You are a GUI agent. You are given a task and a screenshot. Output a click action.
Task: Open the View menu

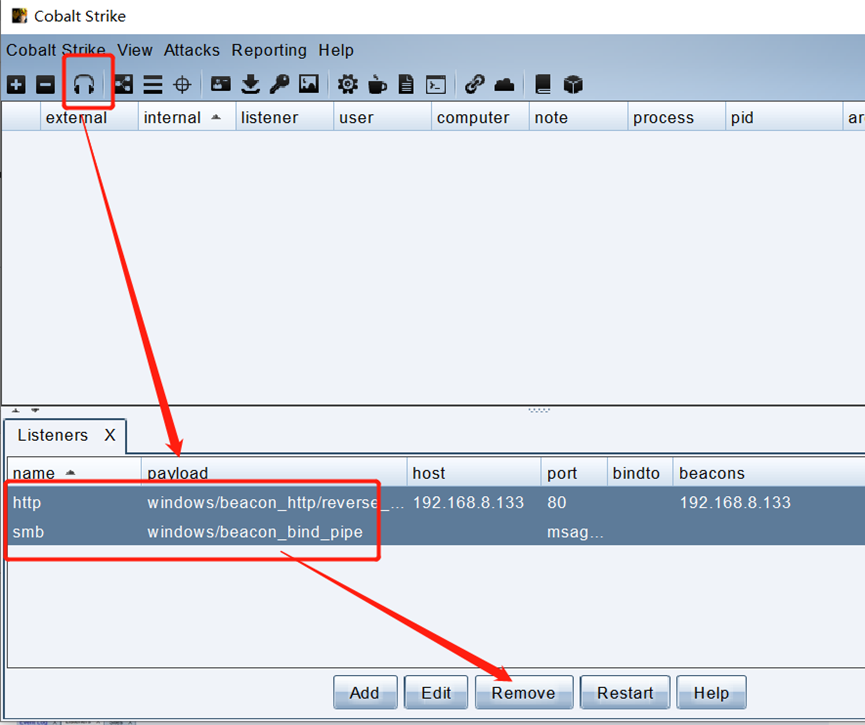(x=135, y=50)
